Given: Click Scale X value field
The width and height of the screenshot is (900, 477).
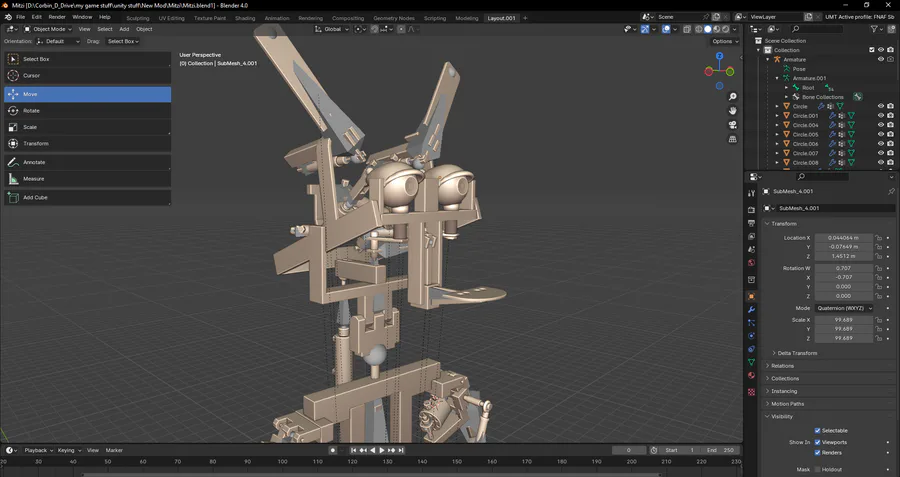Looking at the screenshot, I should coord(844,320).
